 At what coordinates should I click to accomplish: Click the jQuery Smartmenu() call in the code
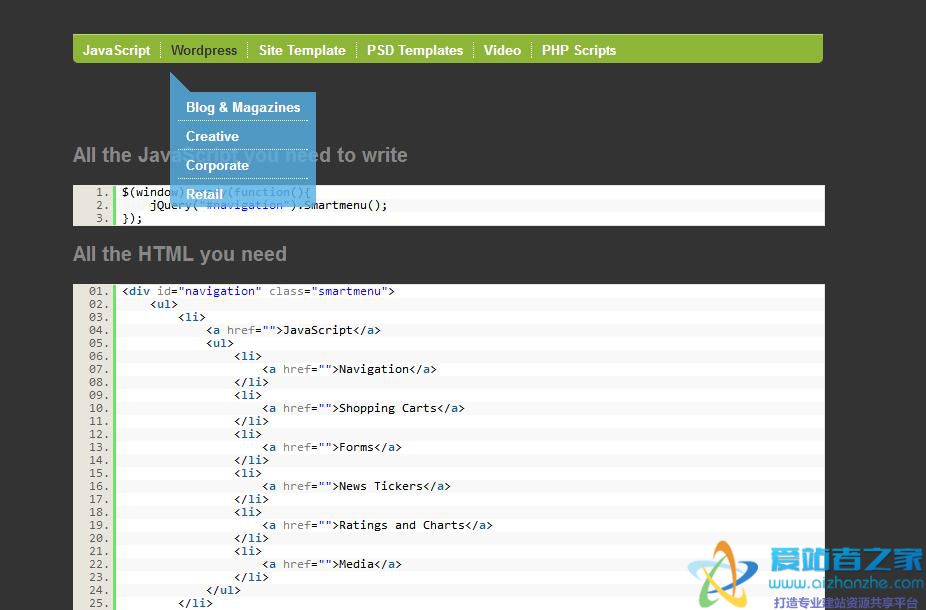tap(269, 205)
